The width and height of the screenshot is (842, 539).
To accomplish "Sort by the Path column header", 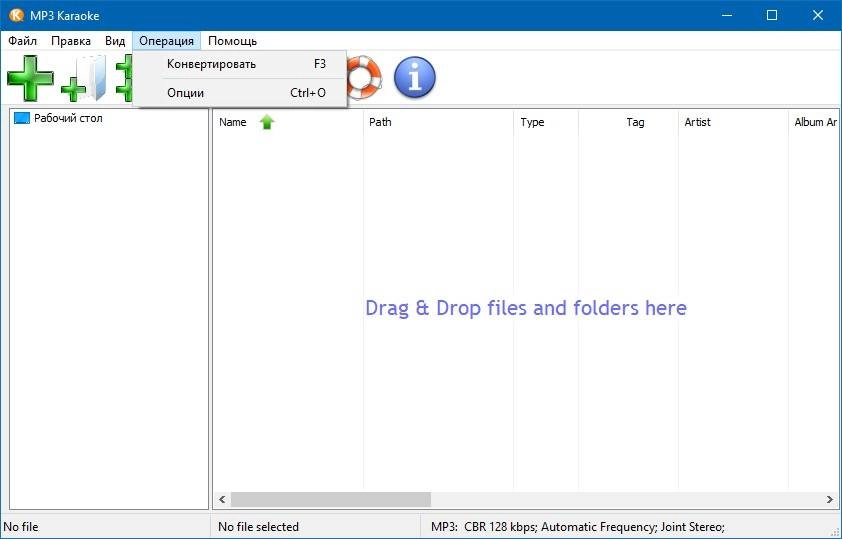I will point(438,122).
